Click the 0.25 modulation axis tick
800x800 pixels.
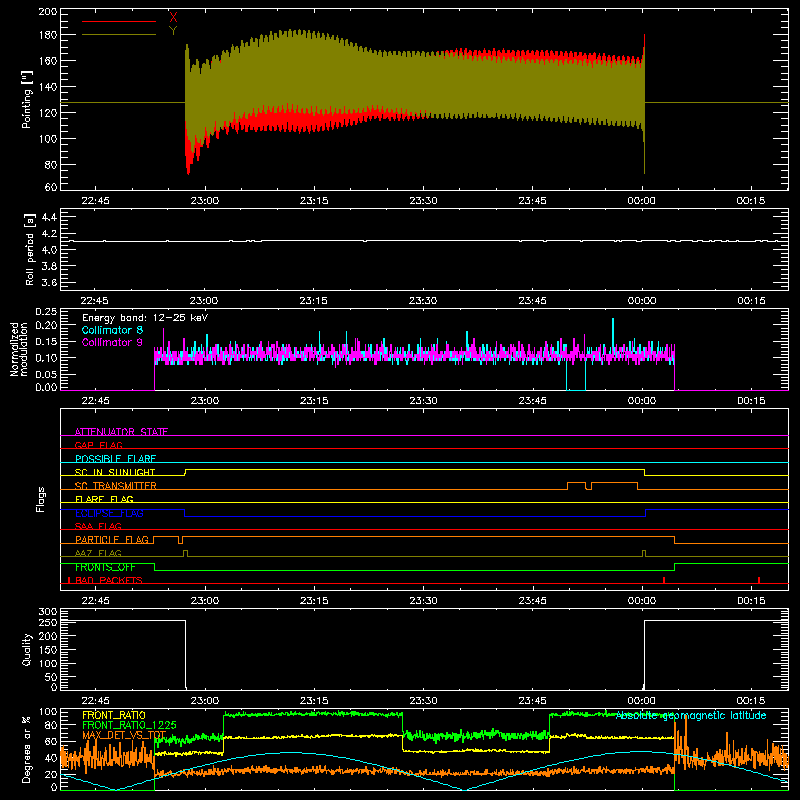click(x=46, y=312)
